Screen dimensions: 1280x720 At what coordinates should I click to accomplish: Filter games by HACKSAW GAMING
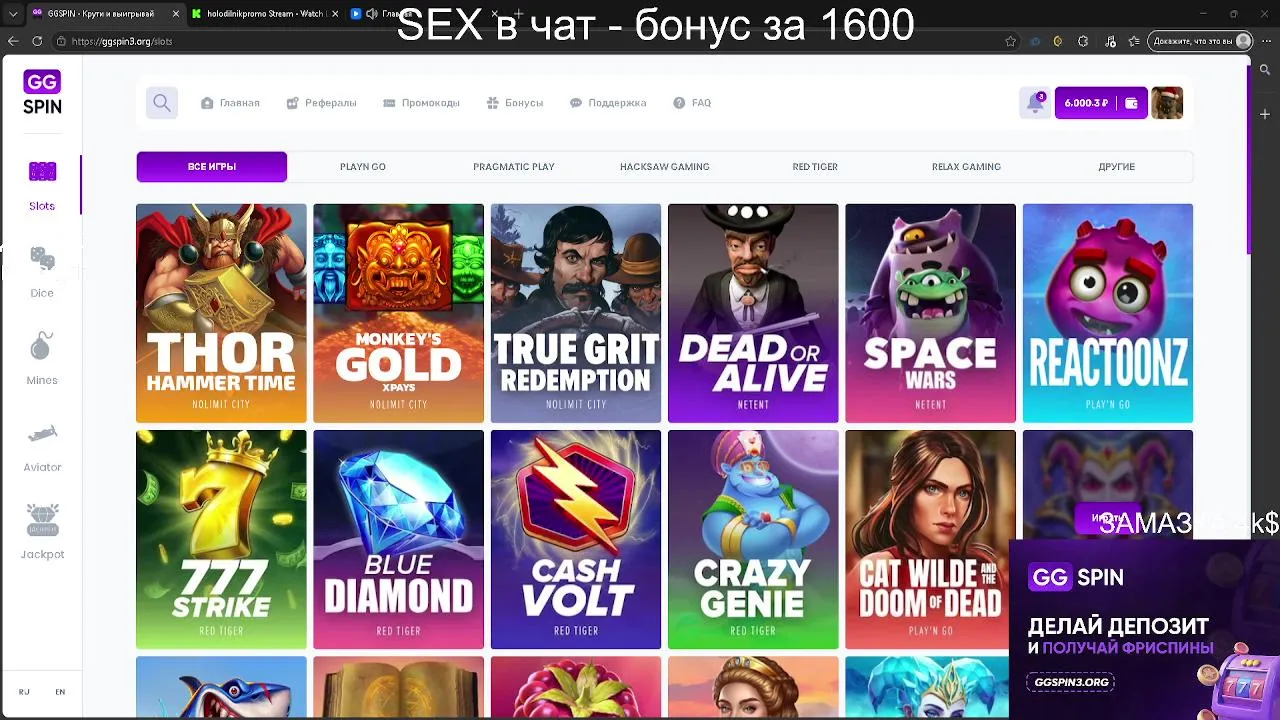(x=665, y=167)
